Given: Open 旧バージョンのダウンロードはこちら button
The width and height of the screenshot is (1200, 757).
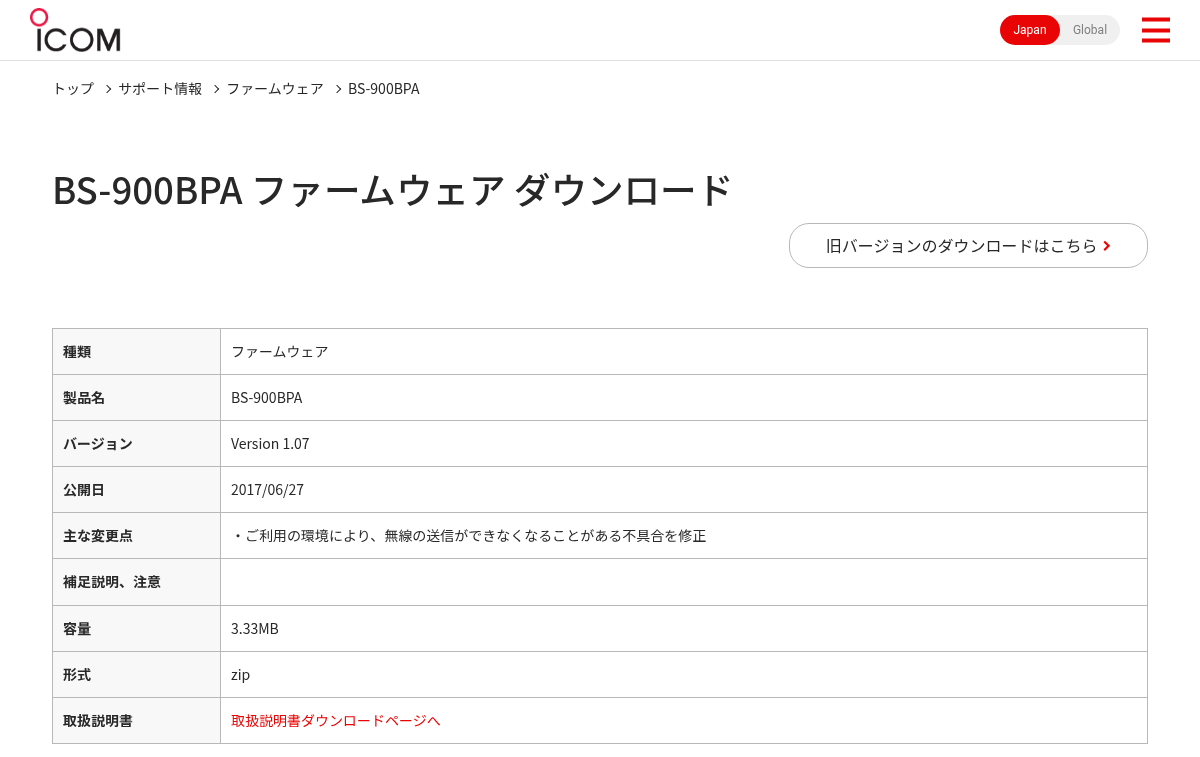Looking at the screenshot, I should click(968, 245).
